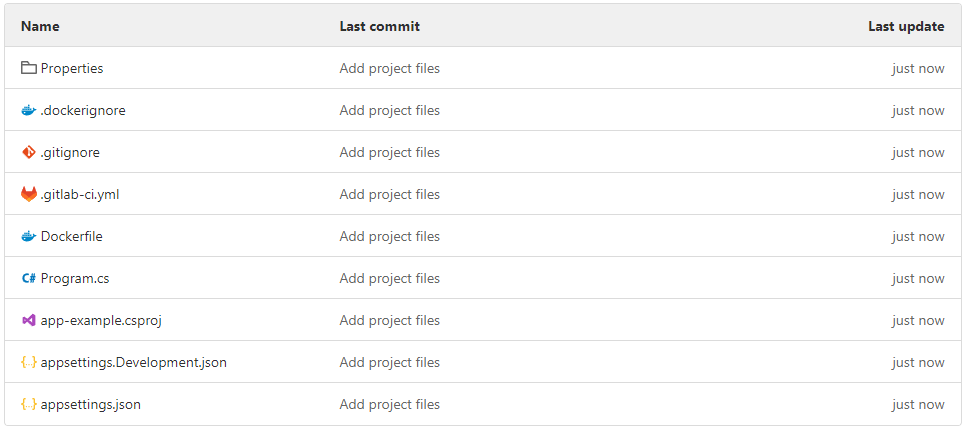Viewport: 965px width, 429px height.
Task: Click the Git icon beside .gitignore
Action: click(x=28, y=152)
